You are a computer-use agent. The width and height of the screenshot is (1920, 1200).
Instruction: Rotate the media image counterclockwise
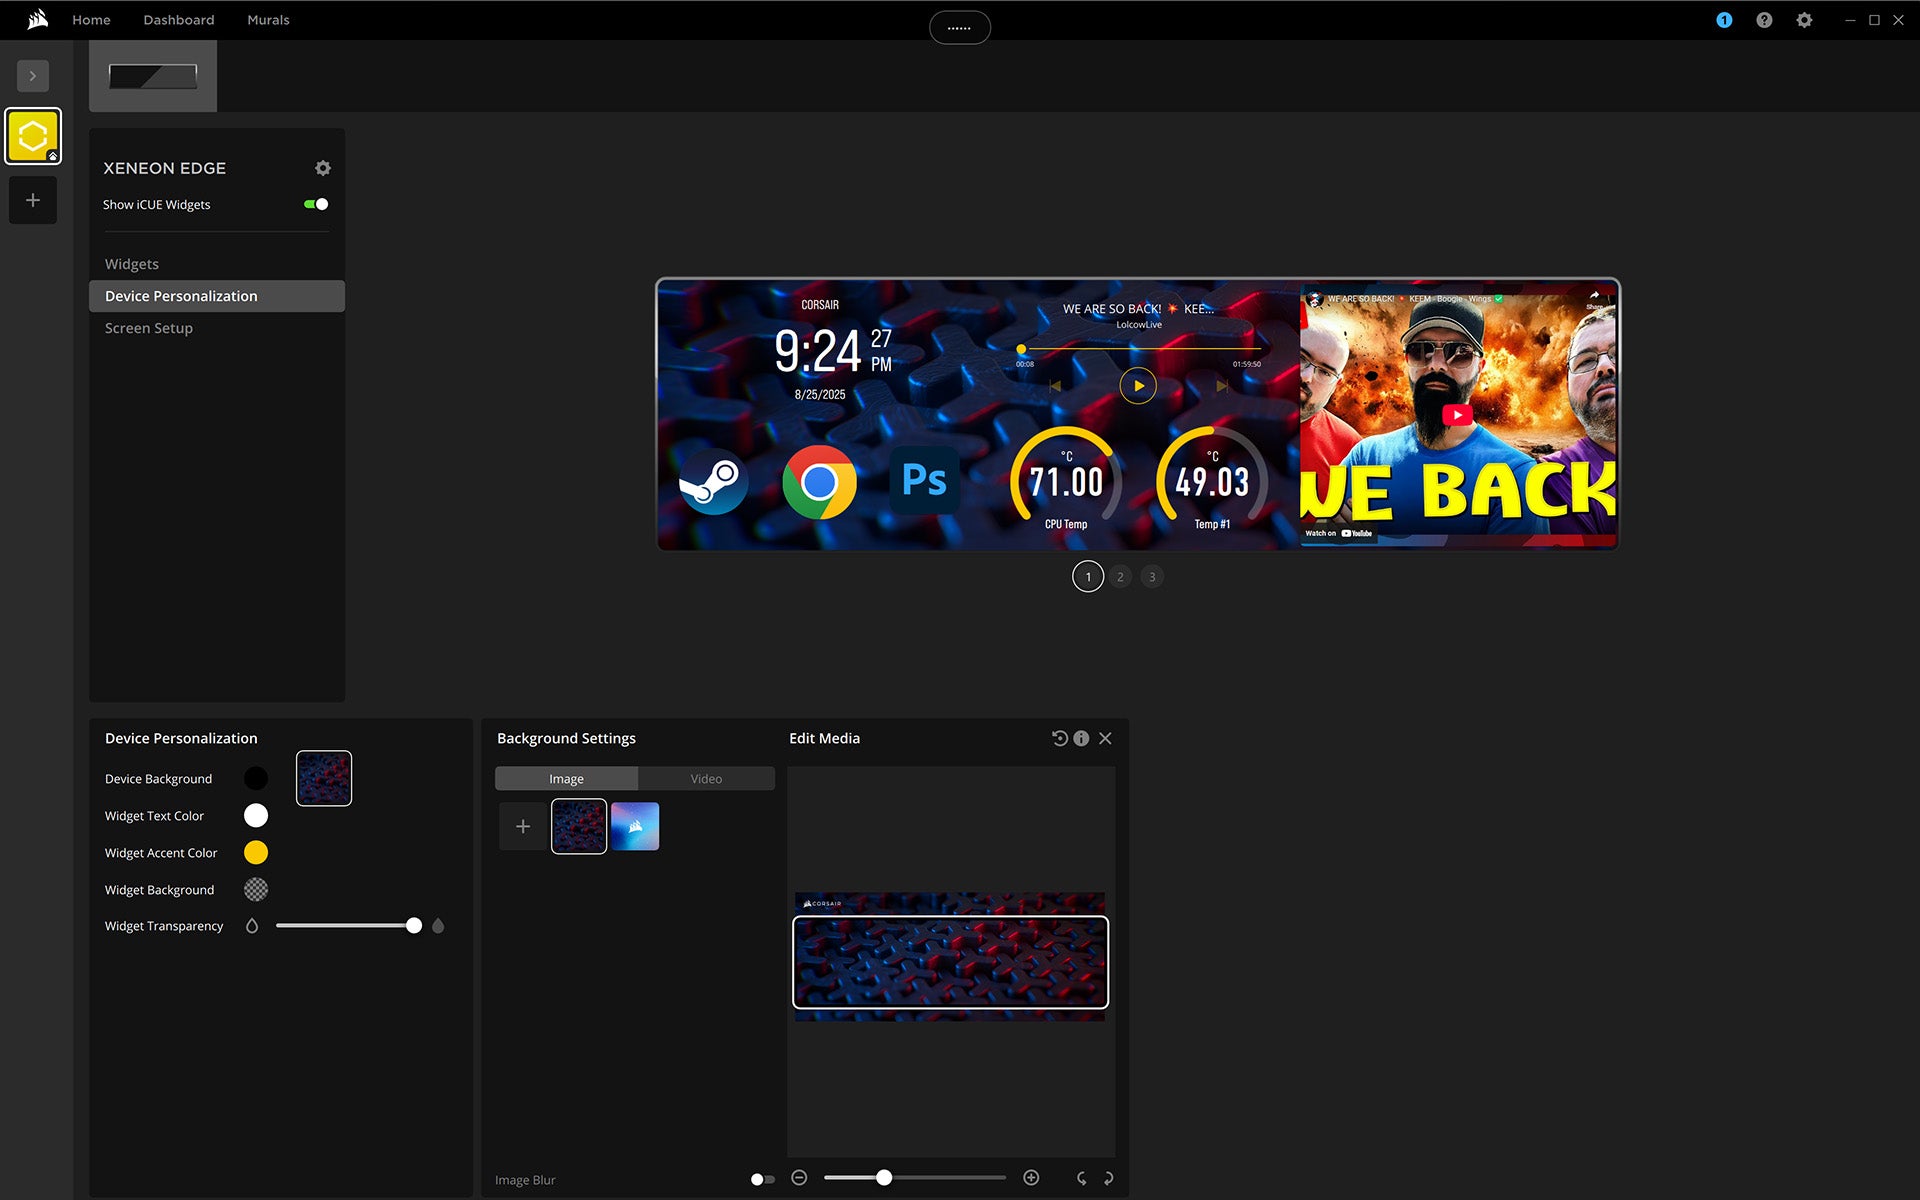1081,1178
